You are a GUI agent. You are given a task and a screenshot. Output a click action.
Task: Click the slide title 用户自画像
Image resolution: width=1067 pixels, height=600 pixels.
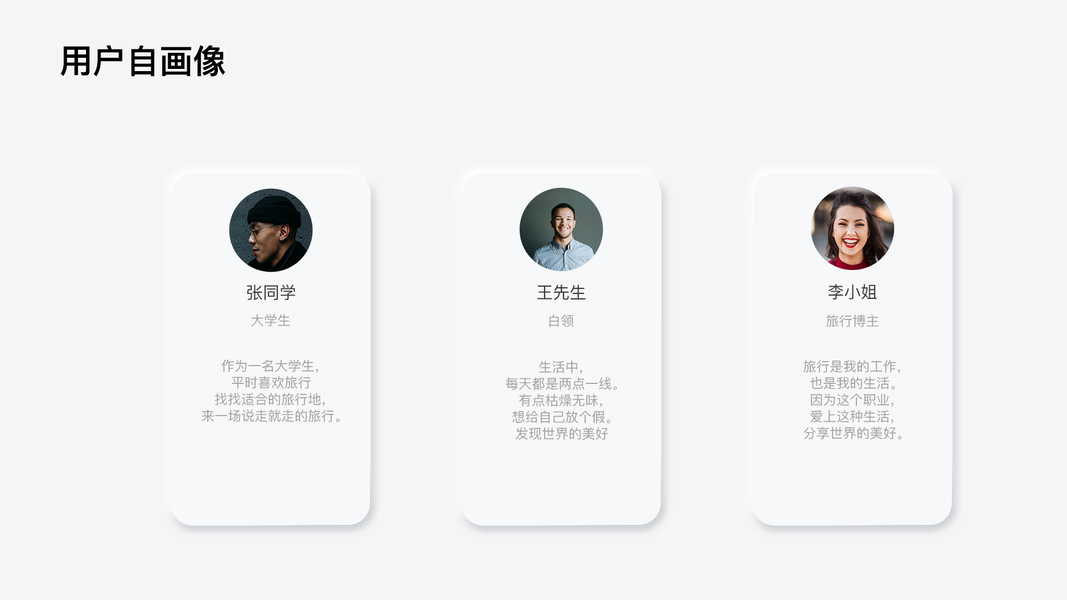click(143, 62)
